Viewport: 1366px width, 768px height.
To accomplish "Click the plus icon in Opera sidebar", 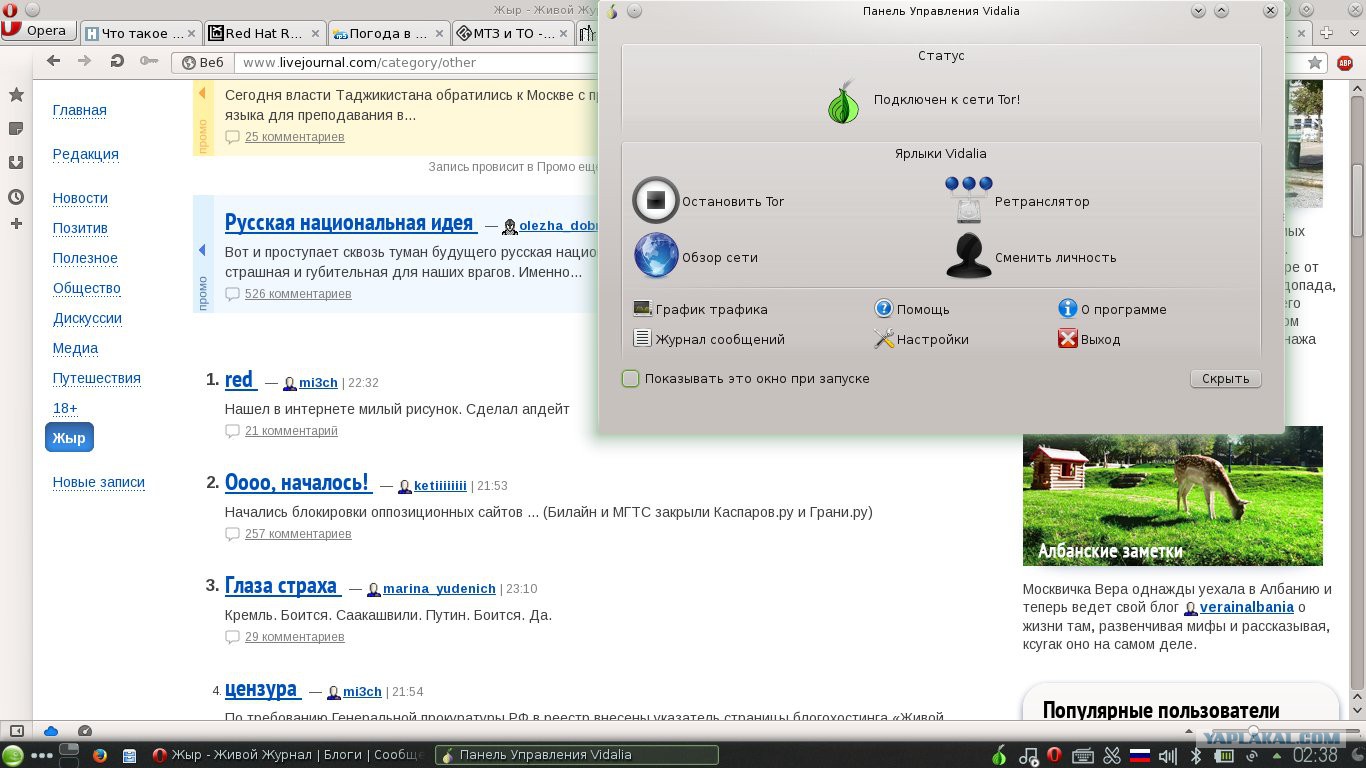I will [x=16, y=224].
